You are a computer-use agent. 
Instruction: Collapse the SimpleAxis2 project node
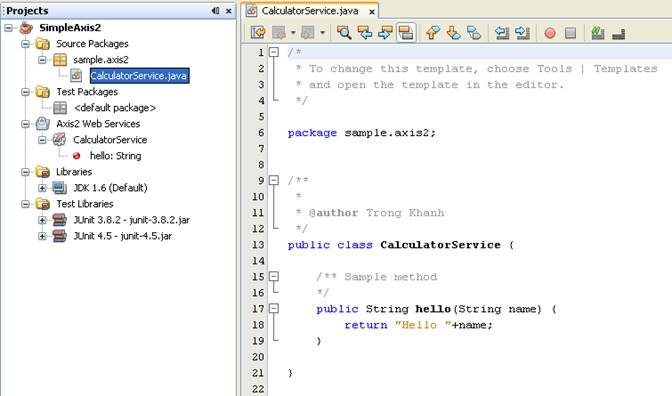tap(8, 28)
